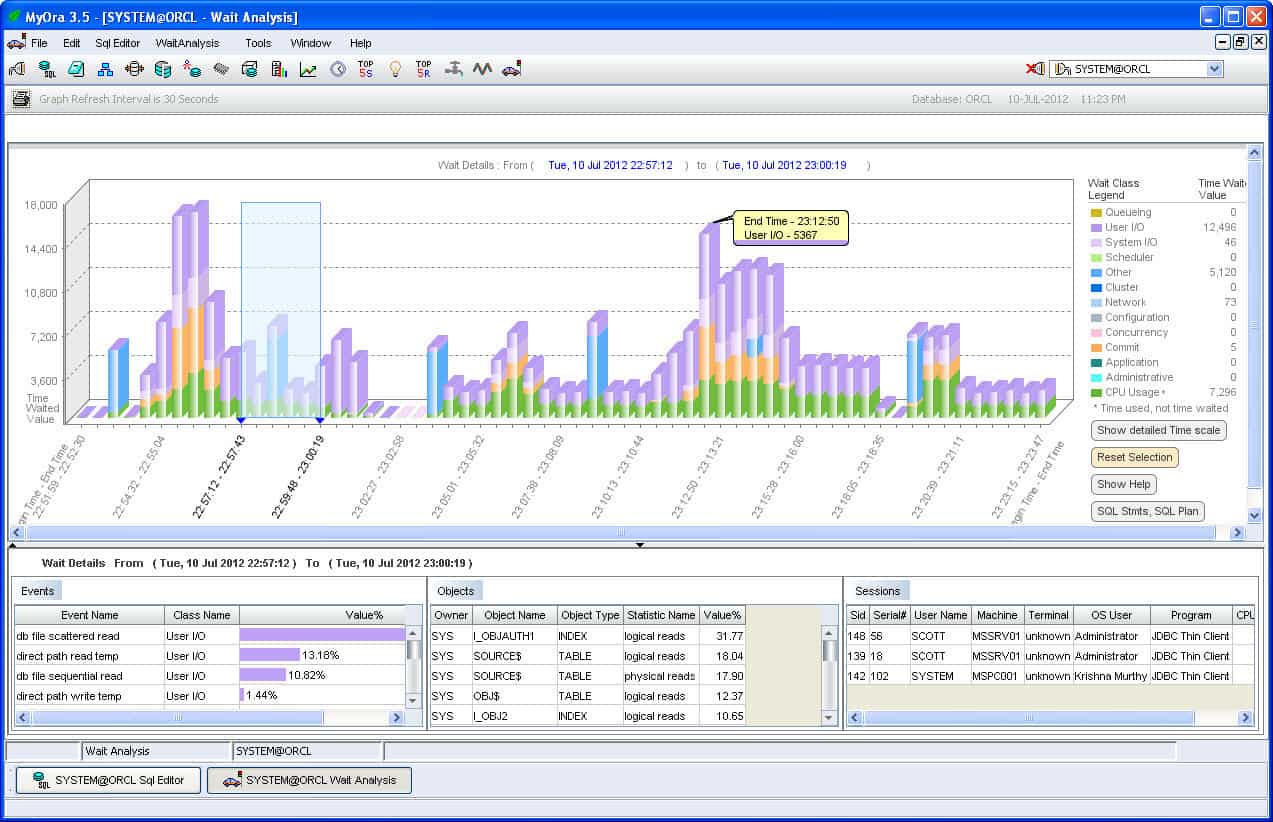Click the Reset Selection button
Screen dimensions: 1273x822
coord(1134,457)
